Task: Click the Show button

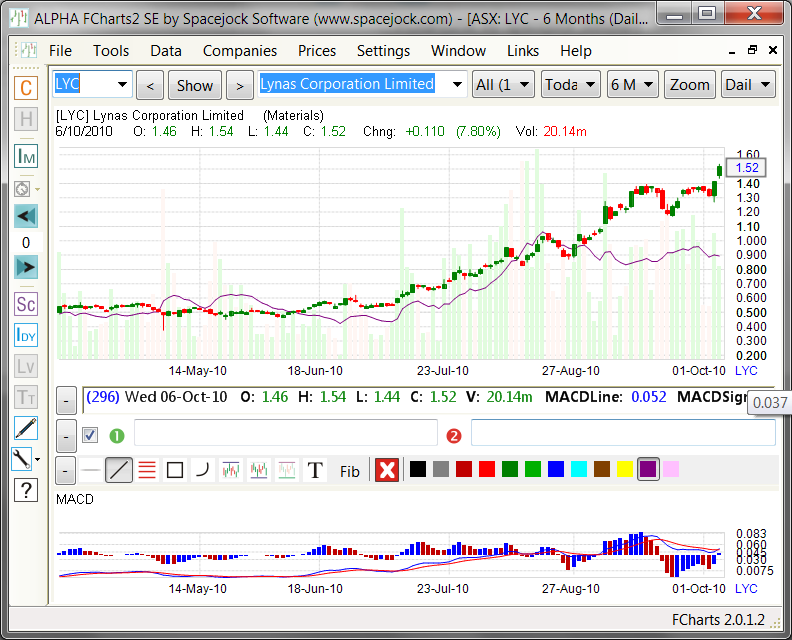Action: tap(194, 85)
